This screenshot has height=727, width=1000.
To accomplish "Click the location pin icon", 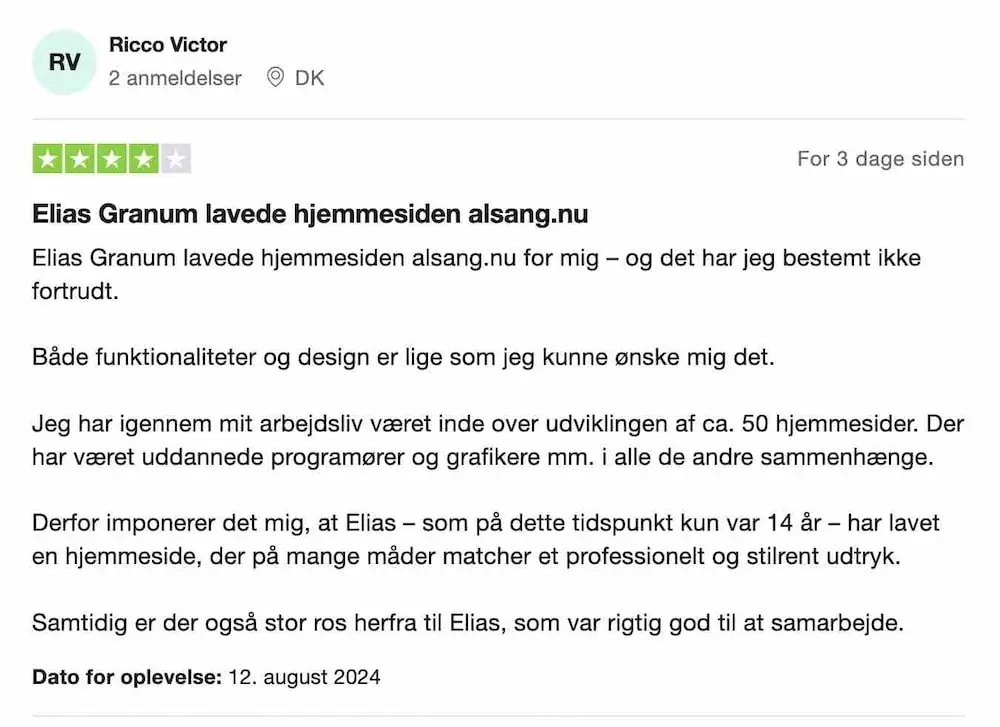I will (275, 77).
